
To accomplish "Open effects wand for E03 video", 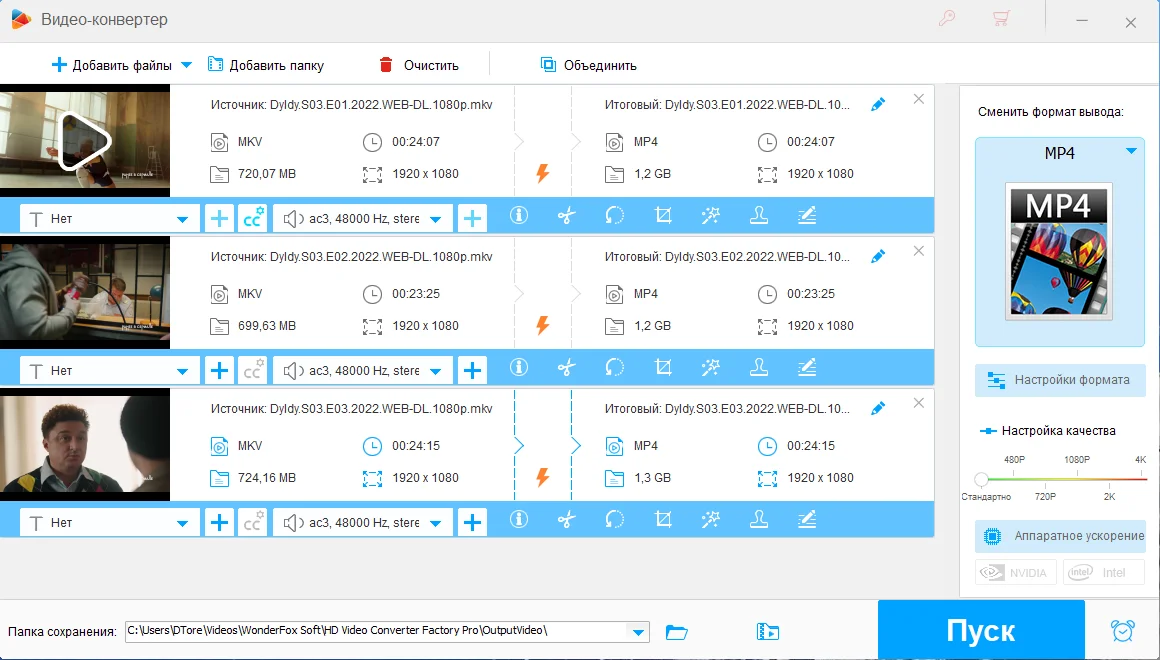I will point(711,519).
